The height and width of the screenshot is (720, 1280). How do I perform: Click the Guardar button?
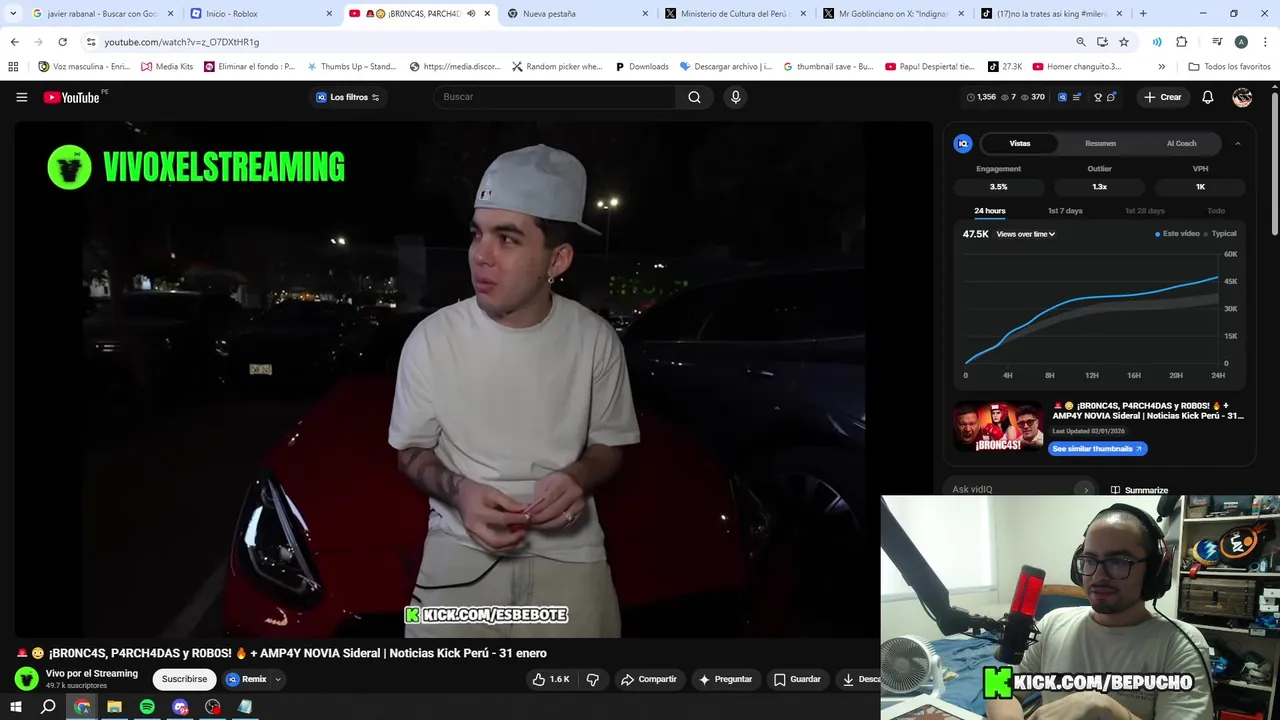(x=796, y=679)
